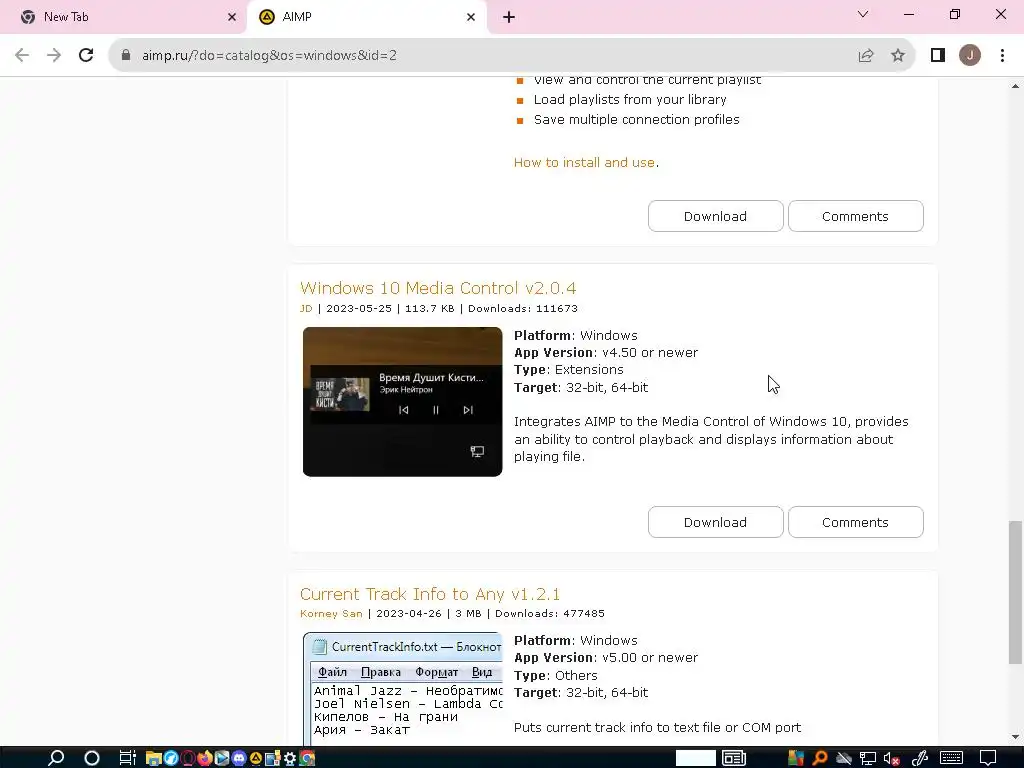Reload the AIMP page
The height and width of the screenshot is (768, 1024).
[86, 55]
